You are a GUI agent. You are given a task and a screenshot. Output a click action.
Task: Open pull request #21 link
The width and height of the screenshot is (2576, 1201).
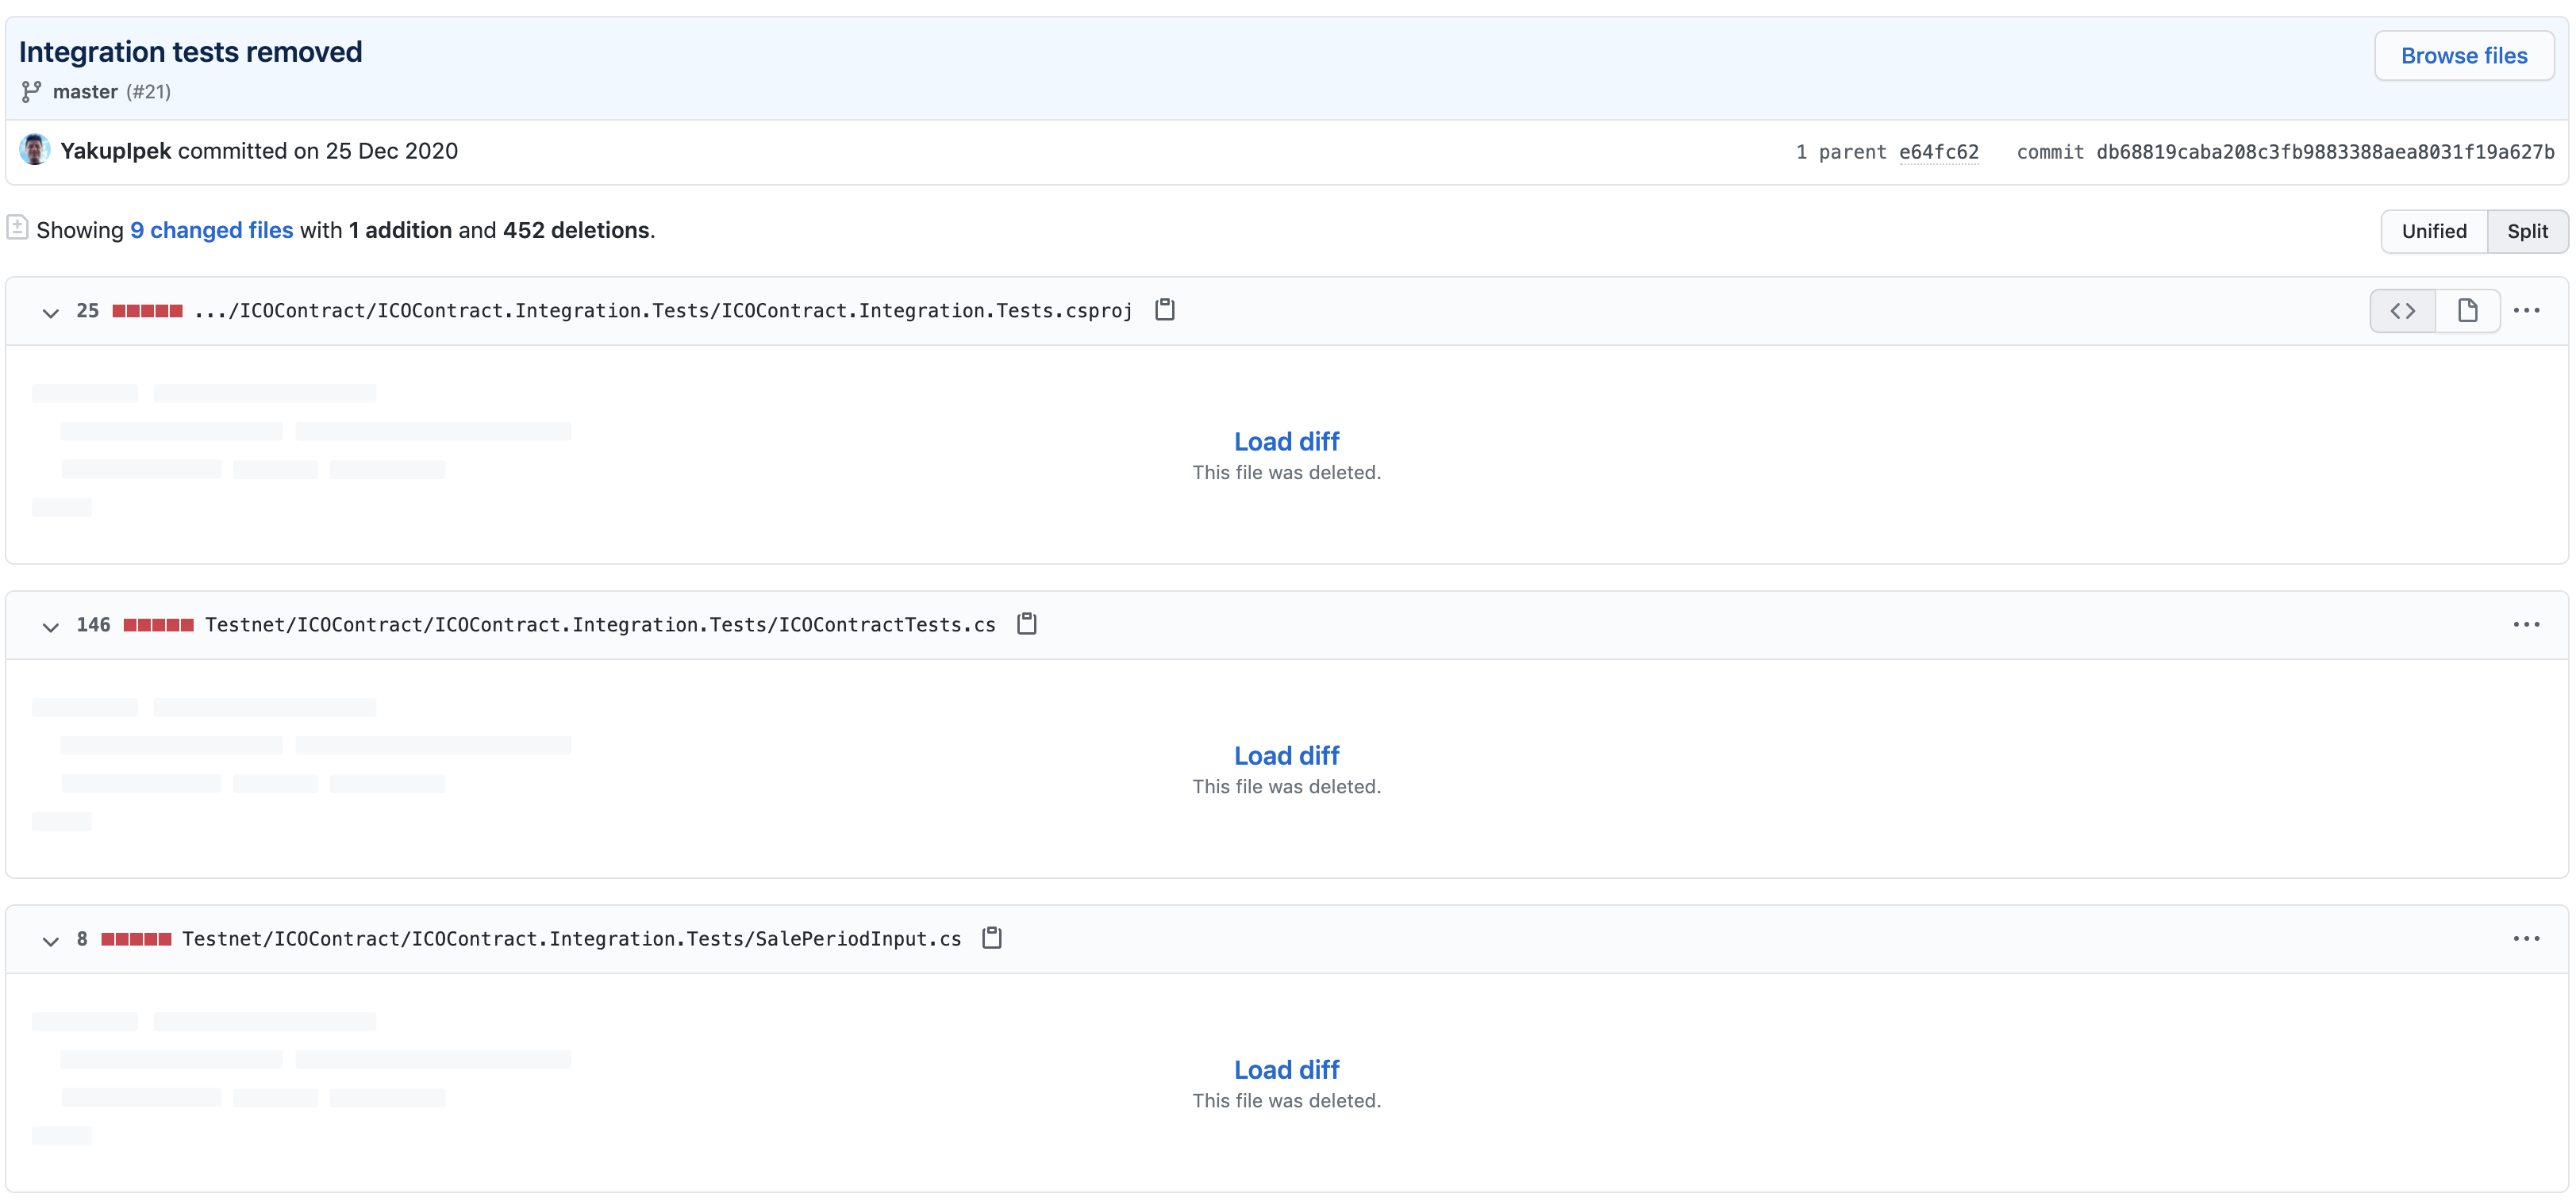pos(148,92)
